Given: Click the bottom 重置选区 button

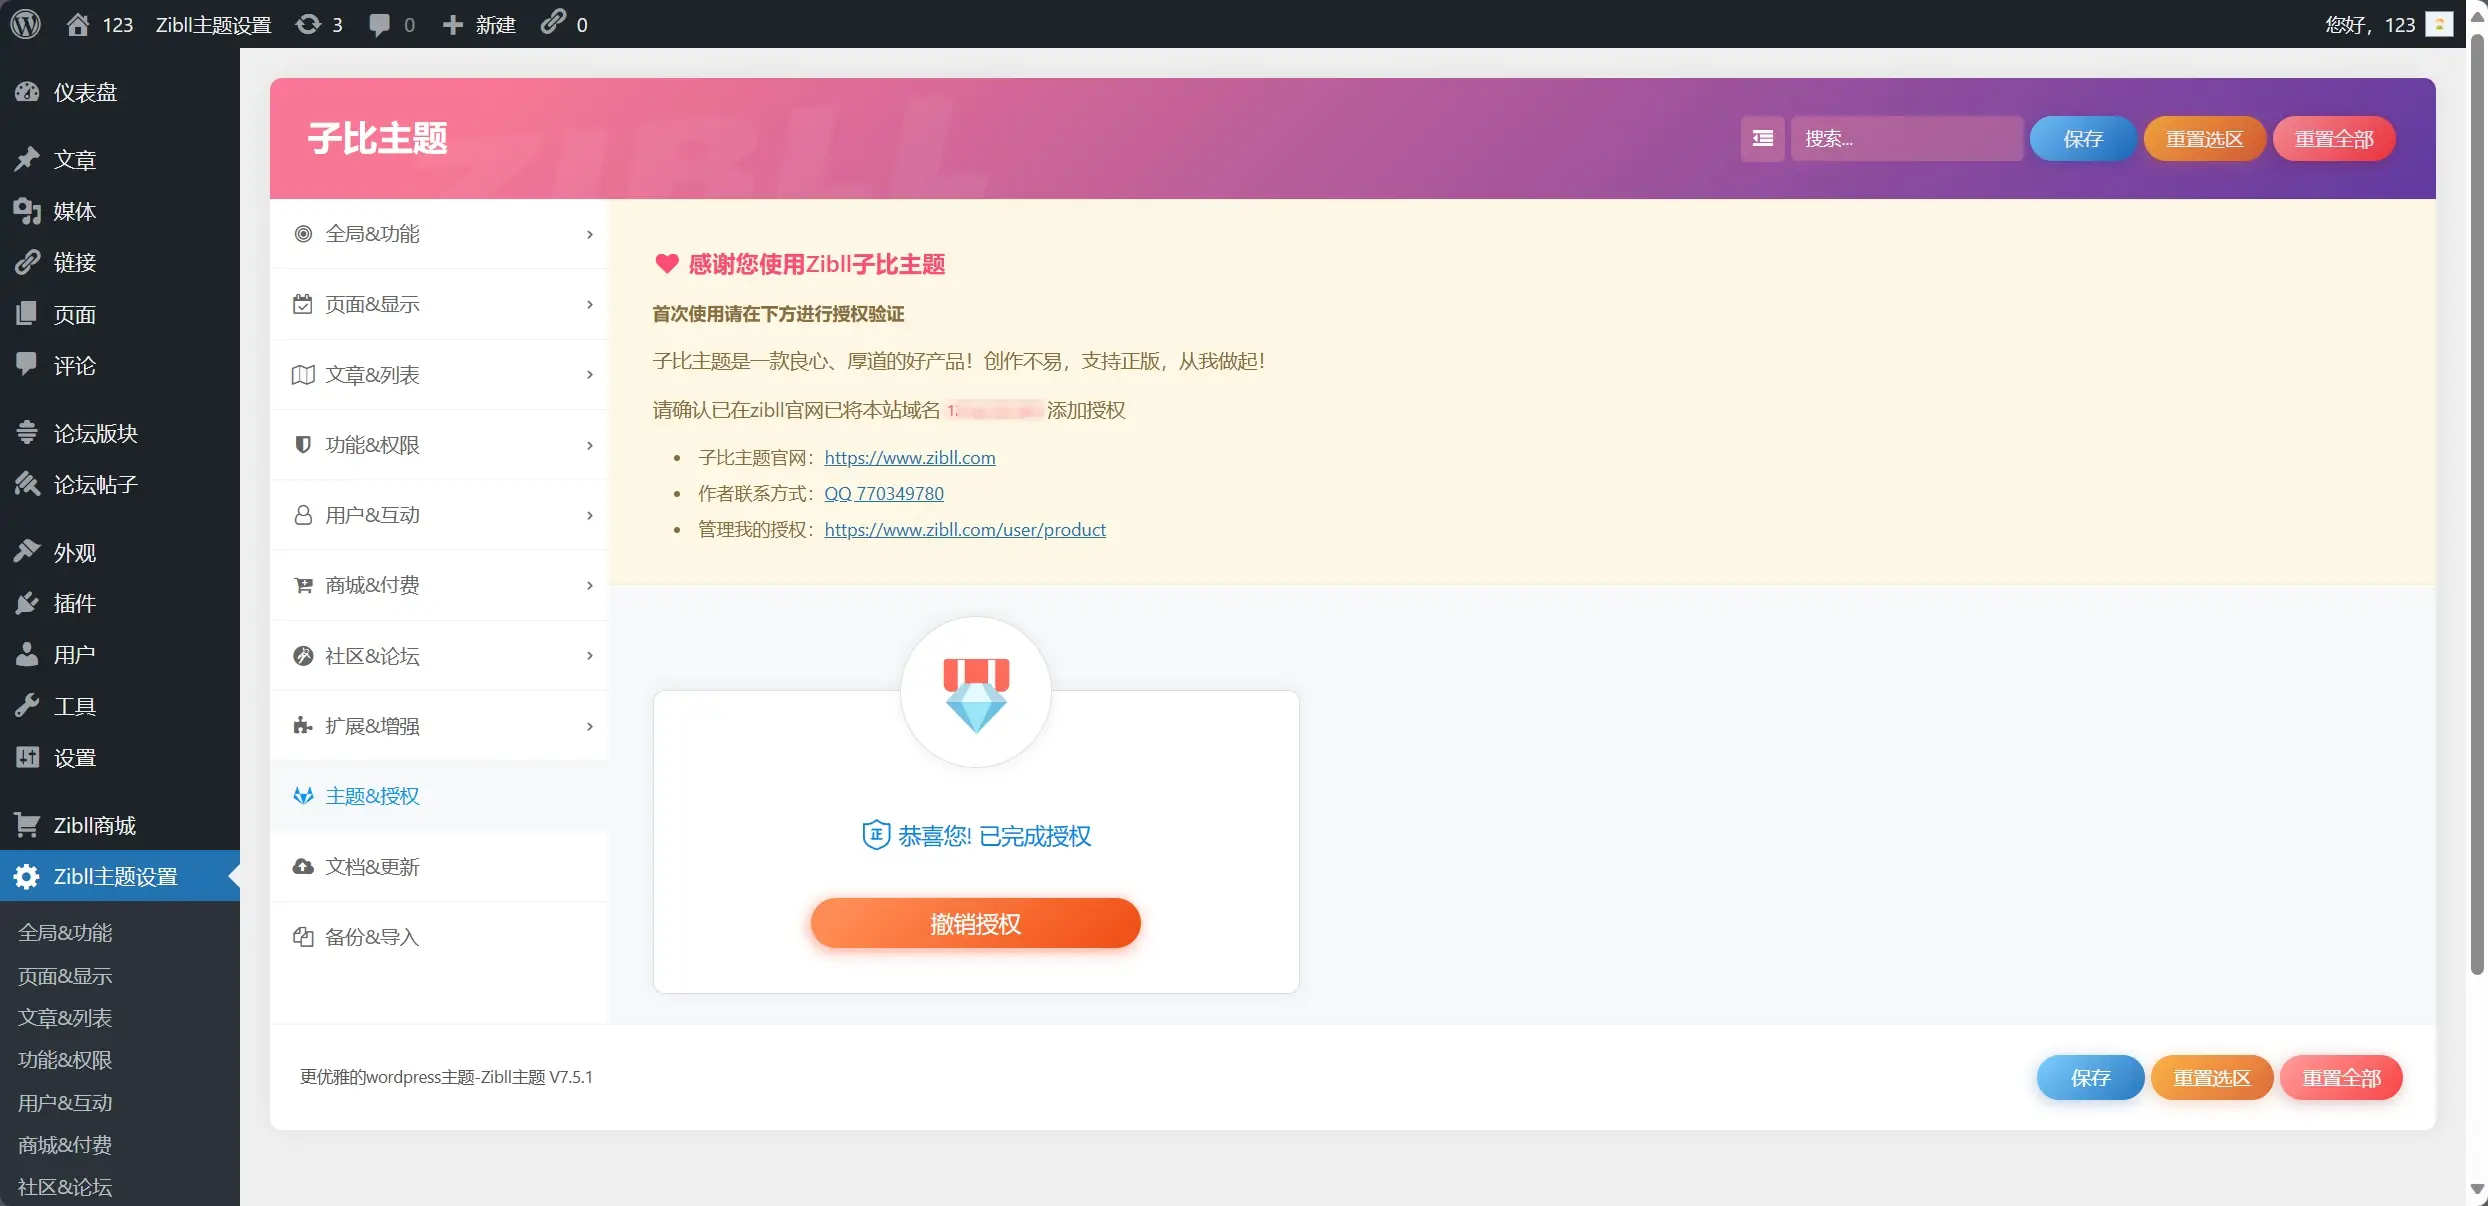Looking at the screenshot, I should (2212, 1077).
